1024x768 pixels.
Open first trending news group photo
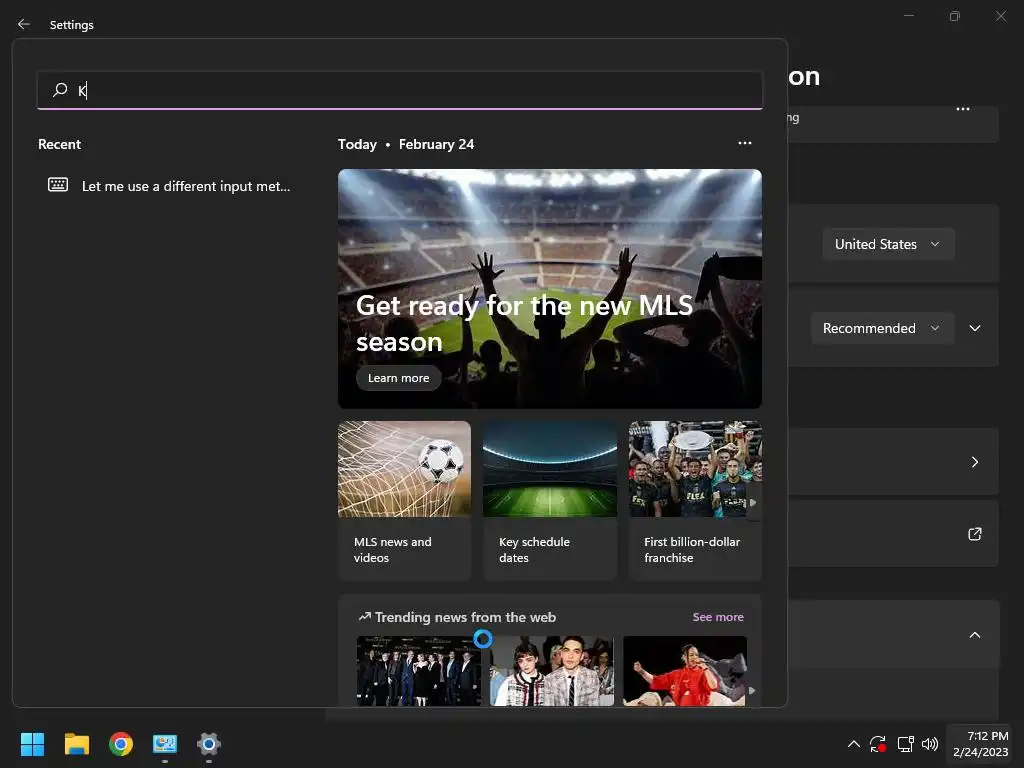(x=419, y=671)
